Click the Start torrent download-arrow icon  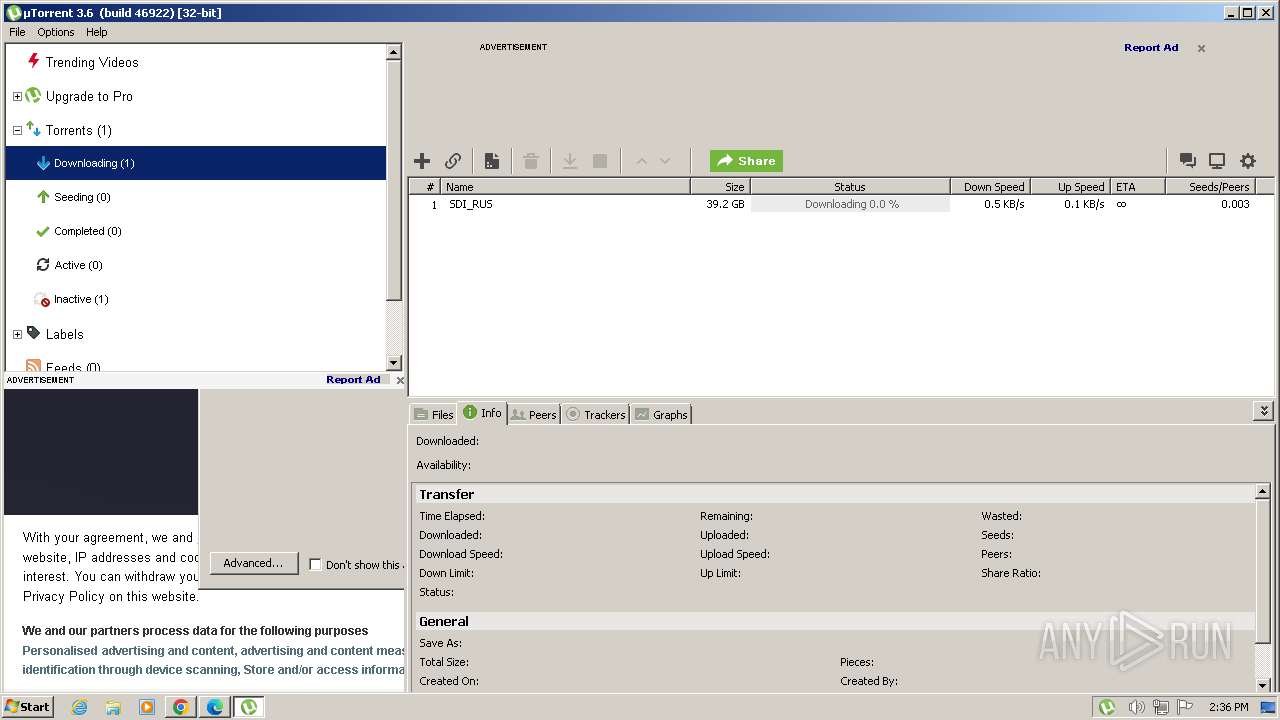pyautogui.click(x=570, y=161)
